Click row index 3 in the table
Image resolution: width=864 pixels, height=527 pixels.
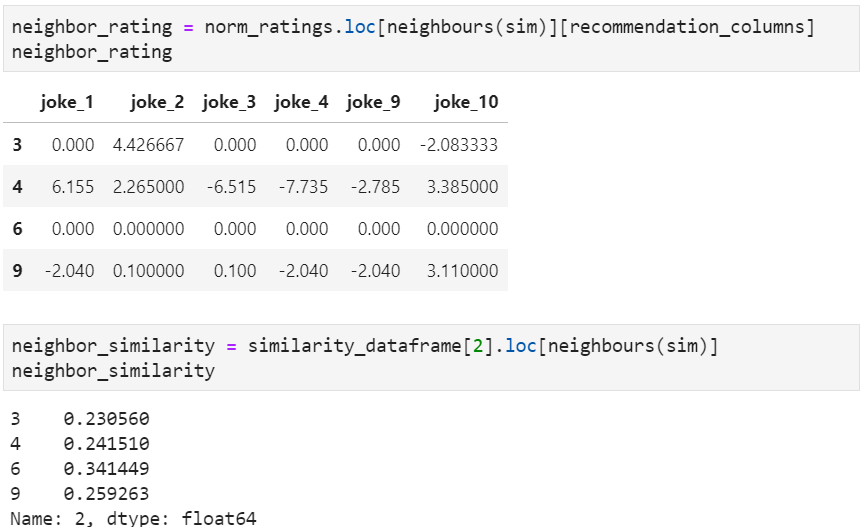tap(18, 145)
